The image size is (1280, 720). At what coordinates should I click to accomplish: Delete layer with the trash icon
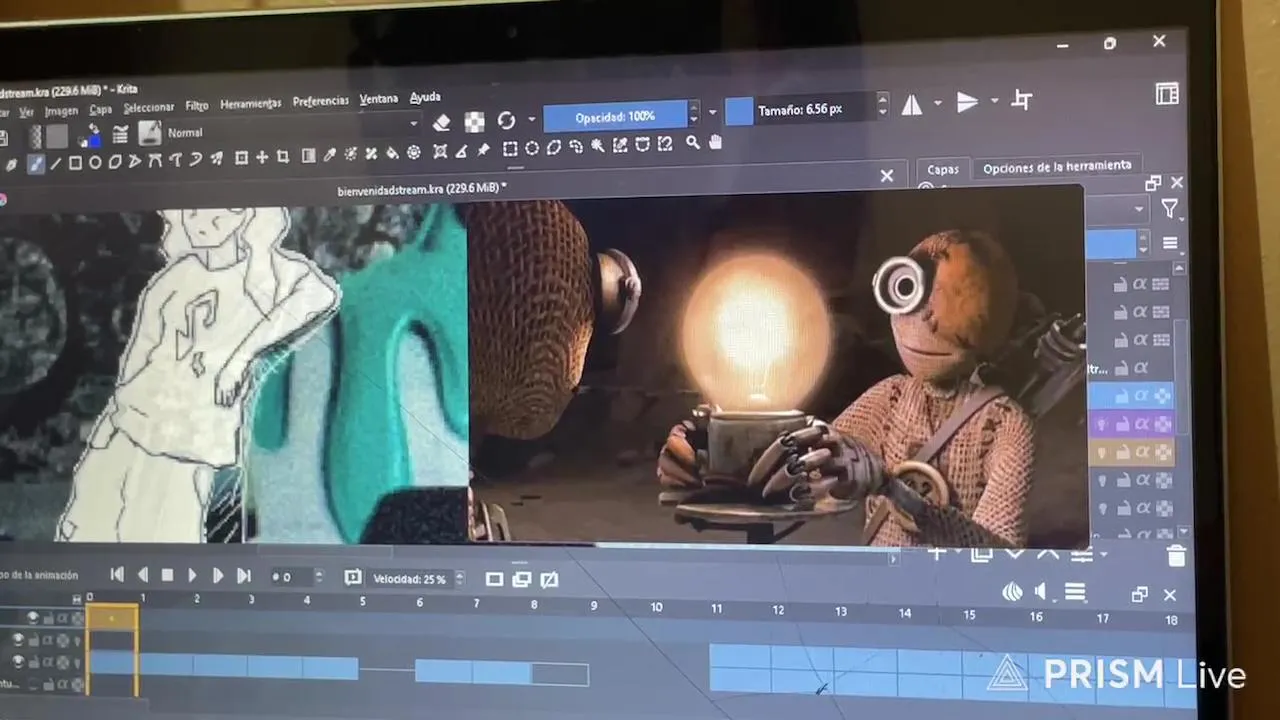coord(1176,557)
